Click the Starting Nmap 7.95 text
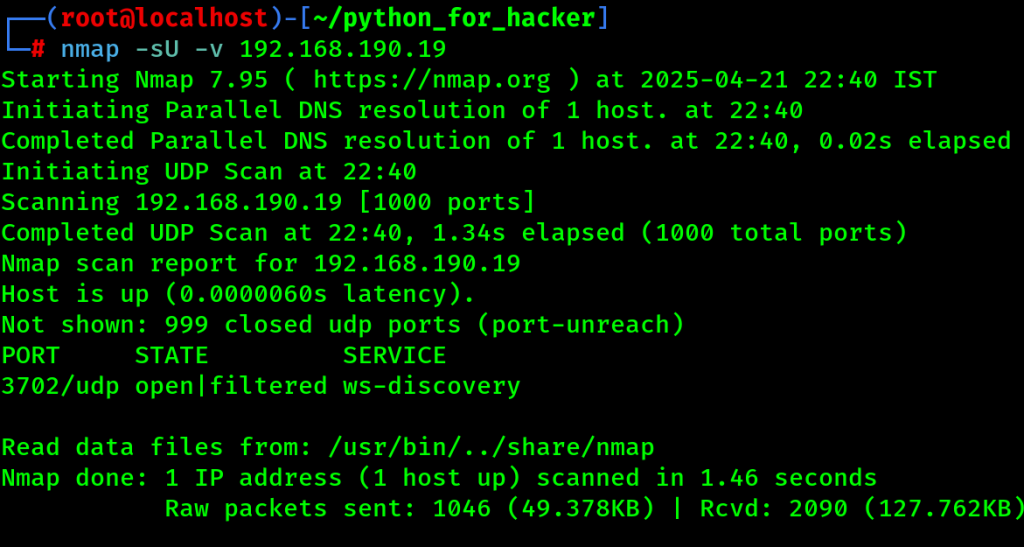This screenshot has height=547, width=1024. 135,80
